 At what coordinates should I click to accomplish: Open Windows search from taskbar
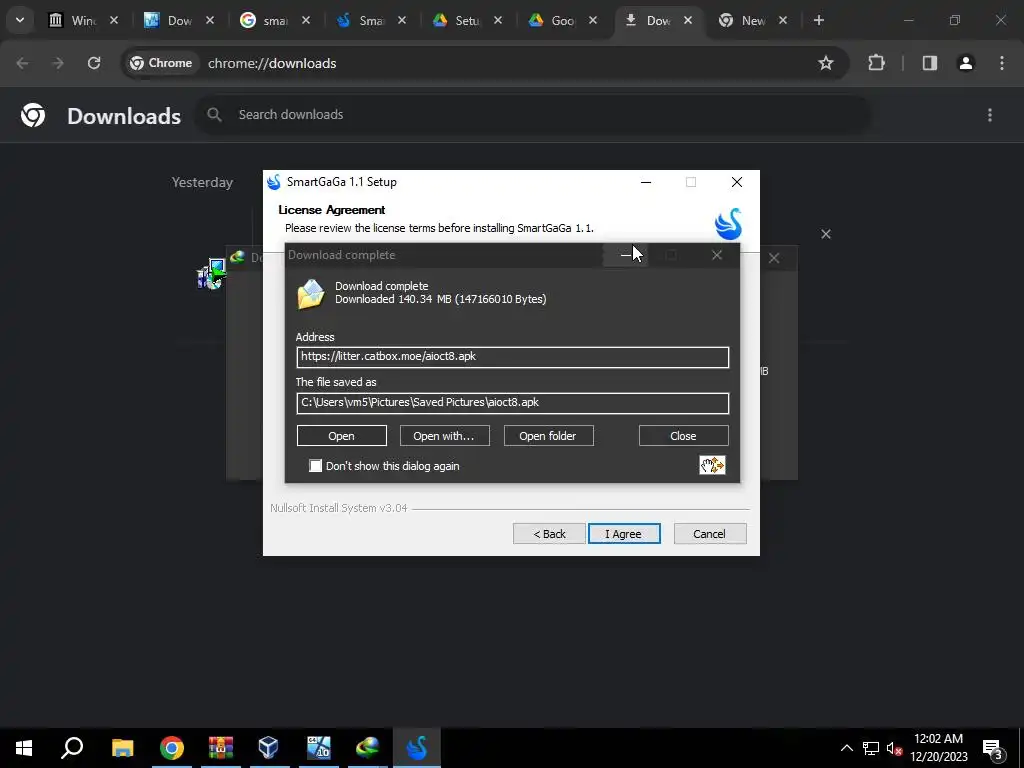pyautogui.click(x=72, y=748)
